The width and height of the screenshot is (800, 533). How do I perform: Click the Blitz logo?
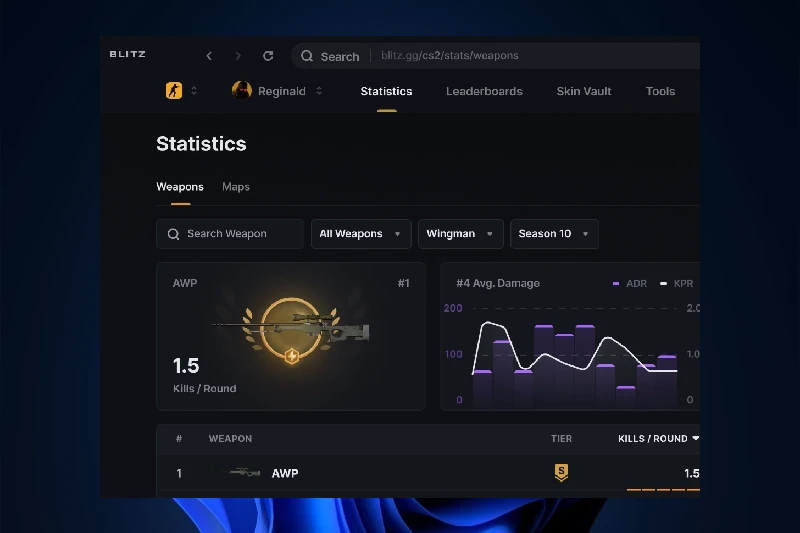pos(127,54)
